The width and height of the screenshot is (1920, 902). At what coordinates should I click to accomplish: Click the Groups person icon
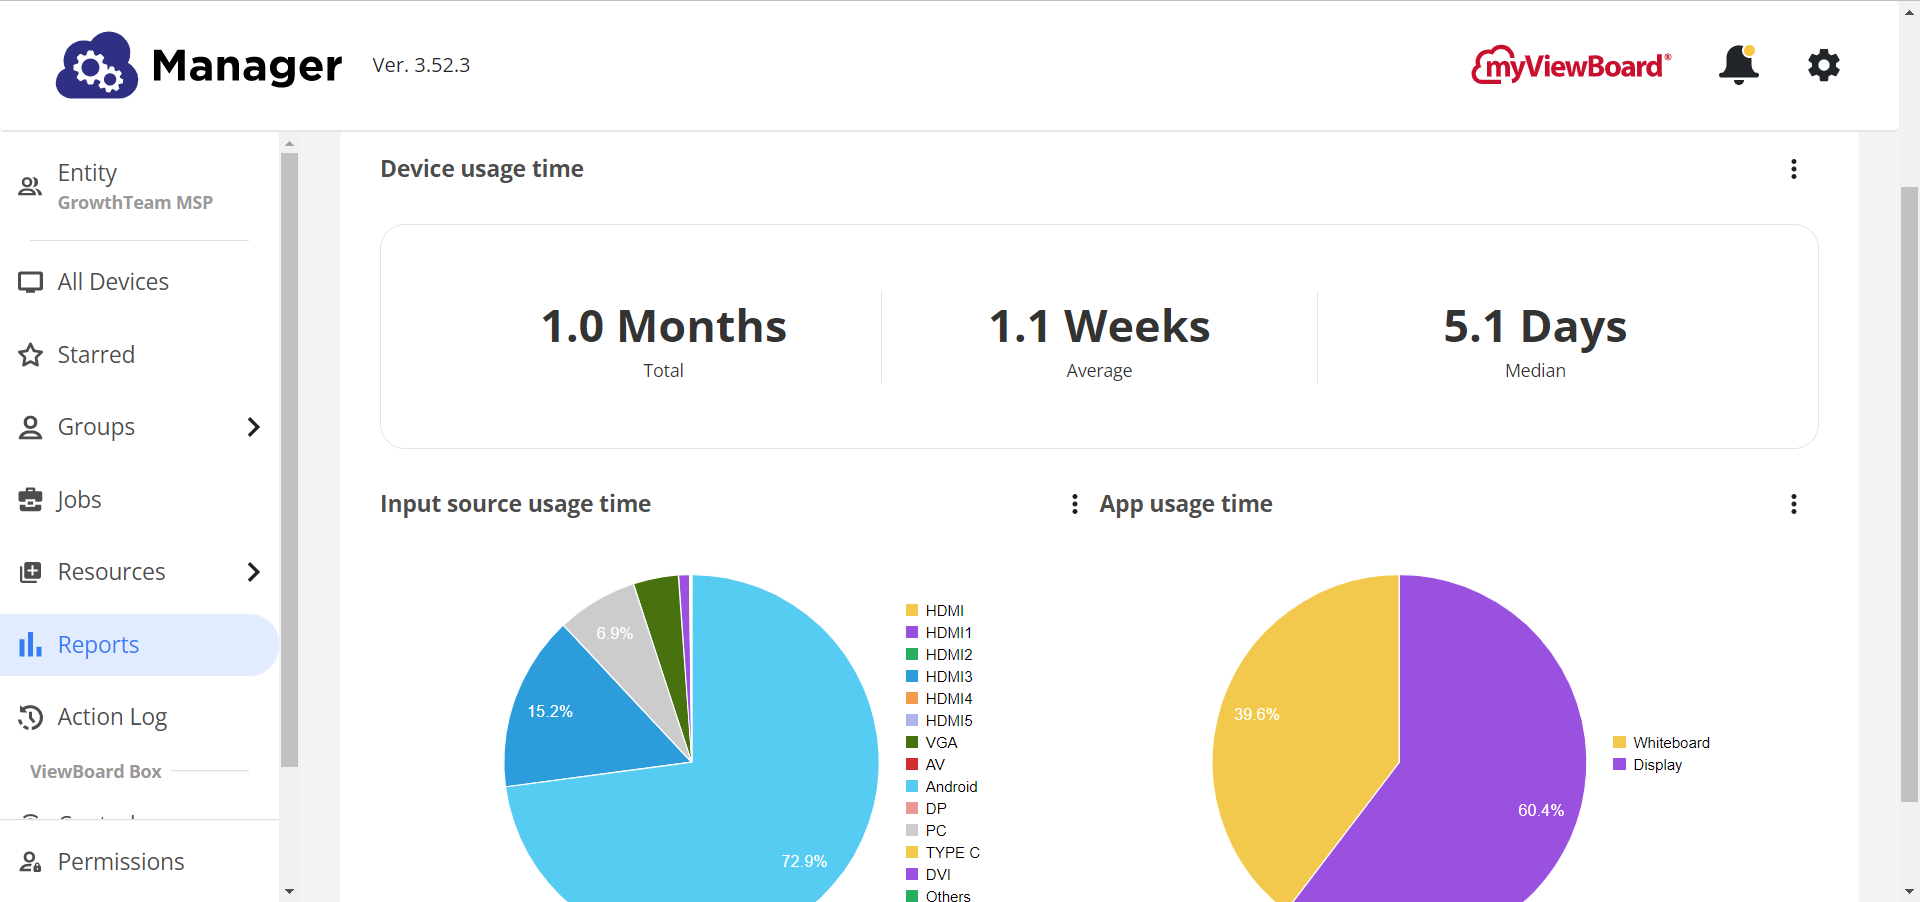point(31,428)
